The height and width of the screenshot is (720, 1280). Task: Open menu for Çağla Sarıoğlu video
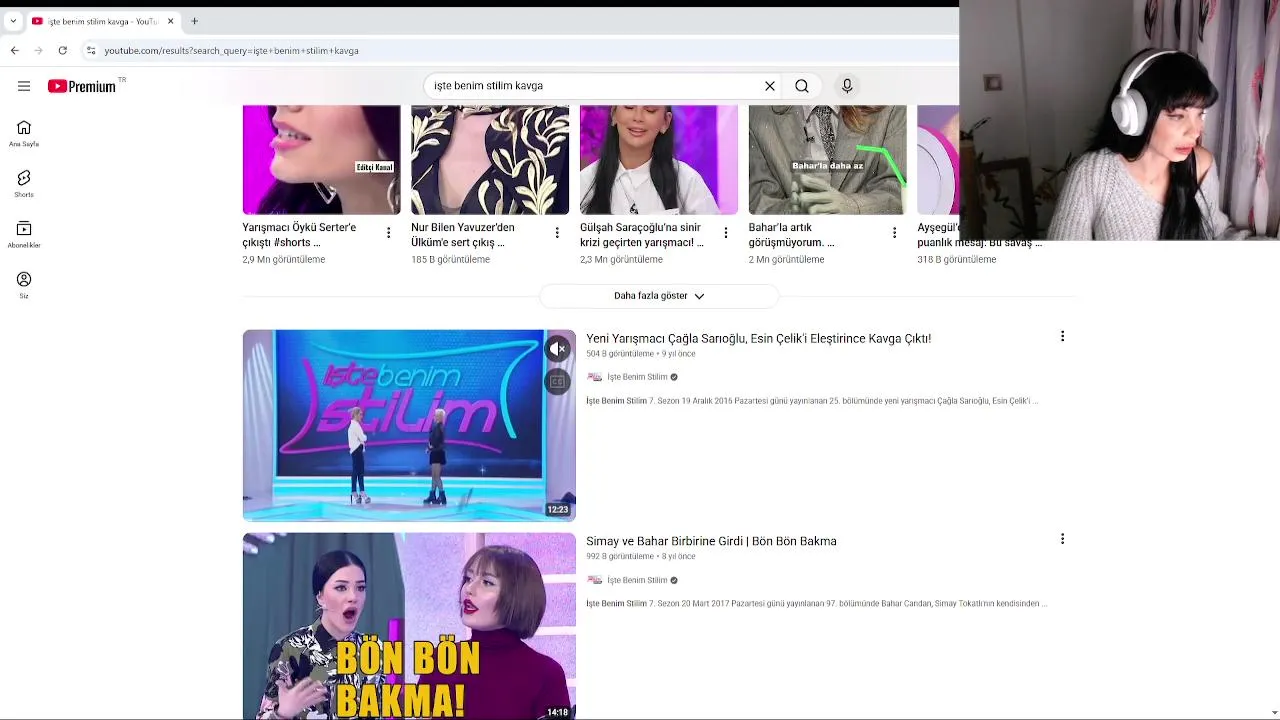click(x=1062, y=336)
